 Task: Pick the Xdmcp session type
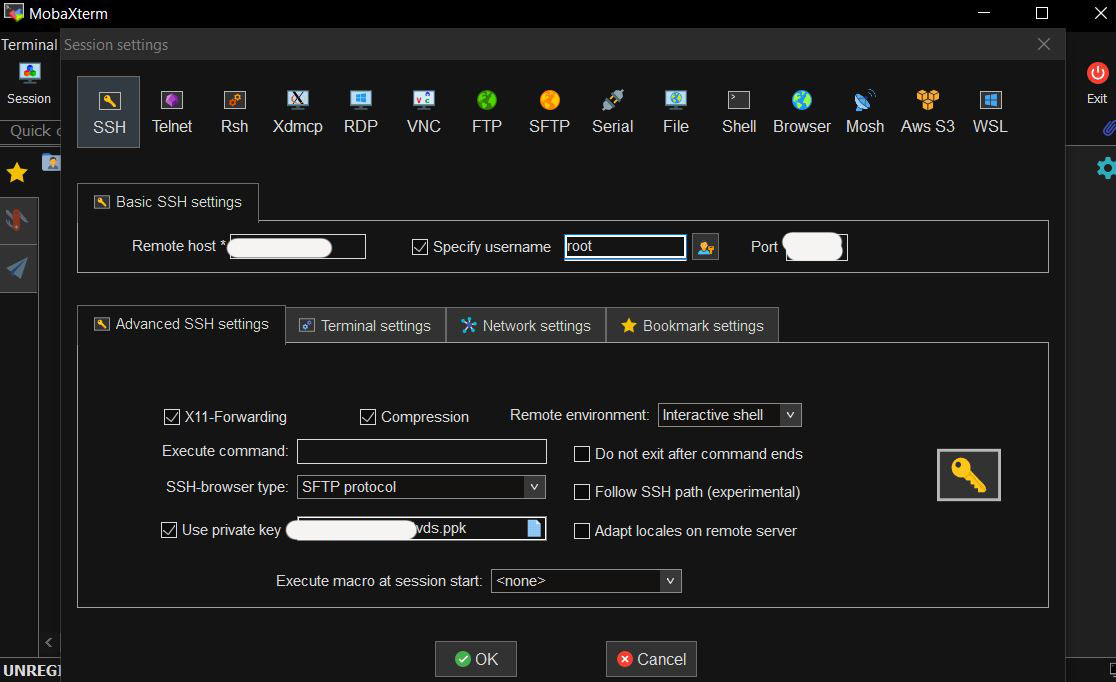tap(298, 112)
